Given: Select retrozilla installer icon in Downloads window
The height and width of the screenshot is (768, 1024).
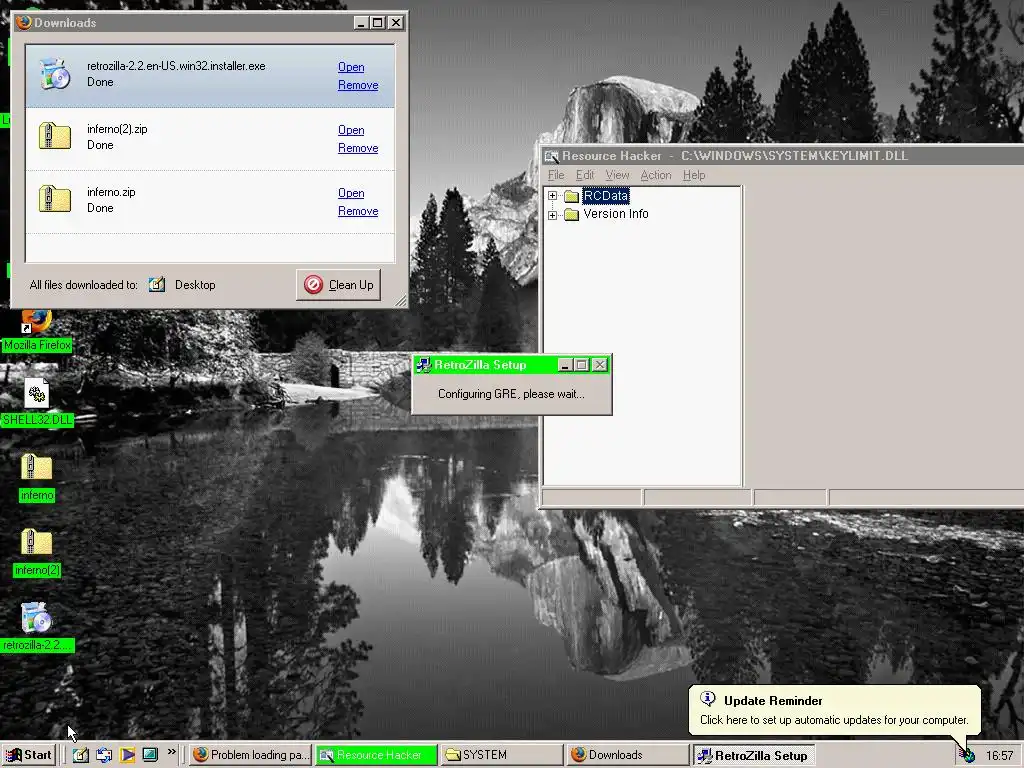Looking at the screenshot, I should 54,74.
